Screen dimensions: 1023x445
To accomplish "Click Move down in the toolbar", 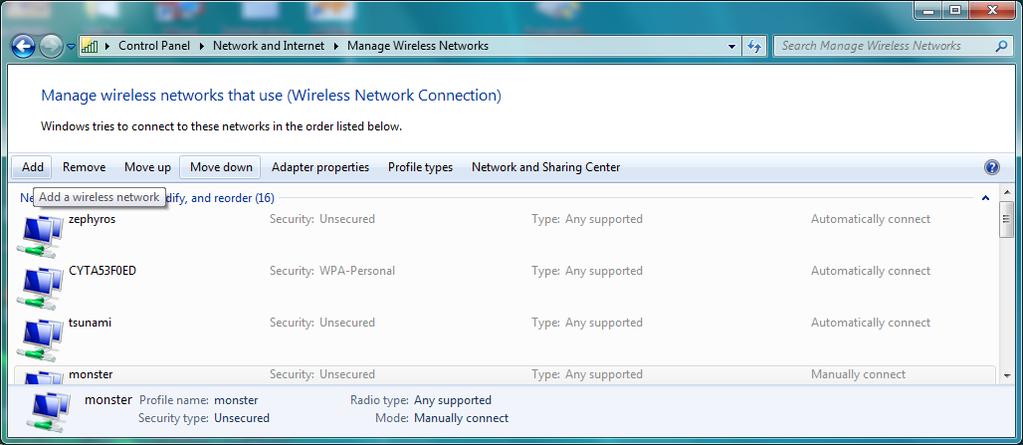I will point(221,167).
